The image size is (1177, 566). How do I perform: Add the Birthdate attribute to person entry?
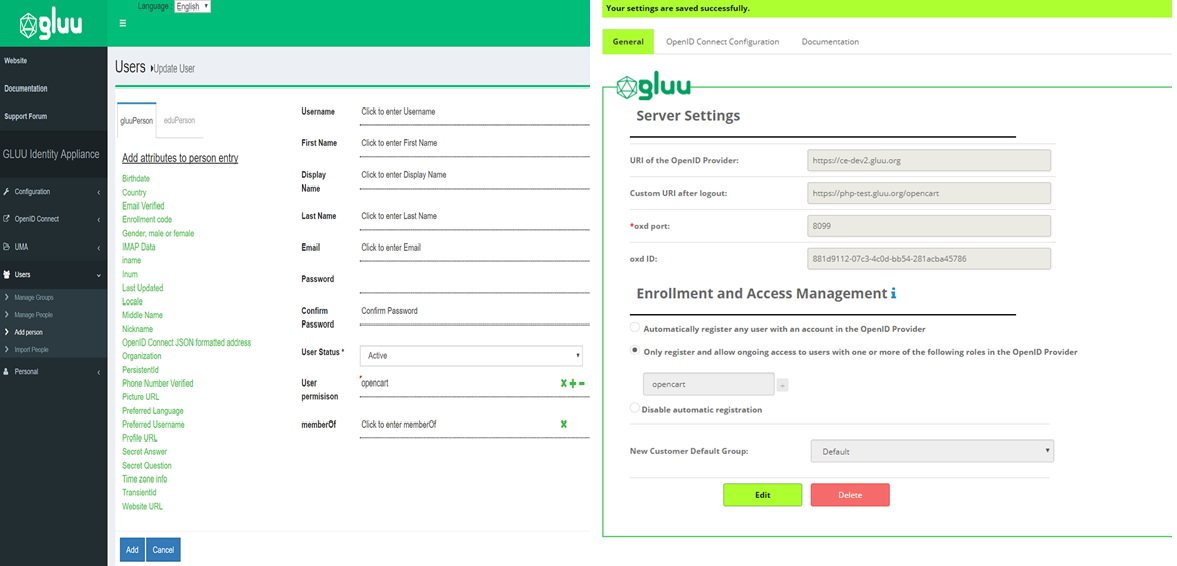click(136, 179)
